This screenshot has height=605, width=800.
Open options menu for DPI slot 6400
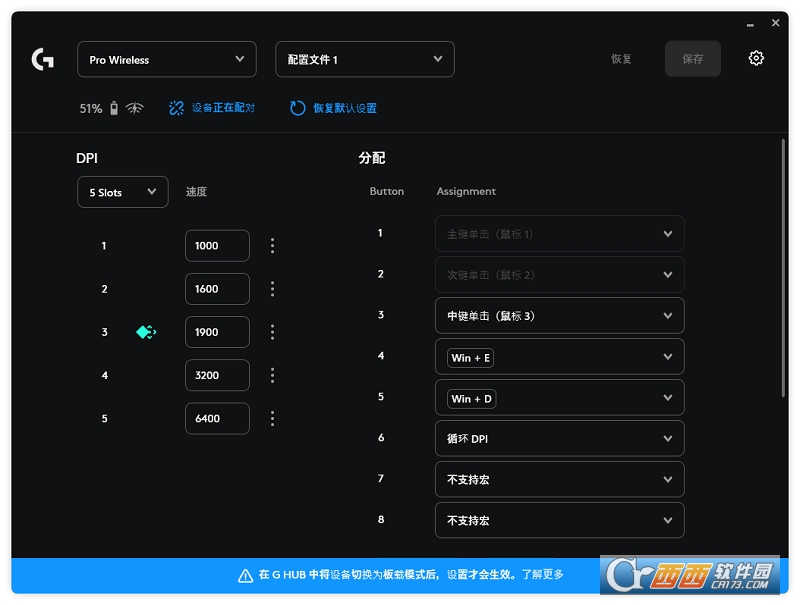tap(272, 419)
